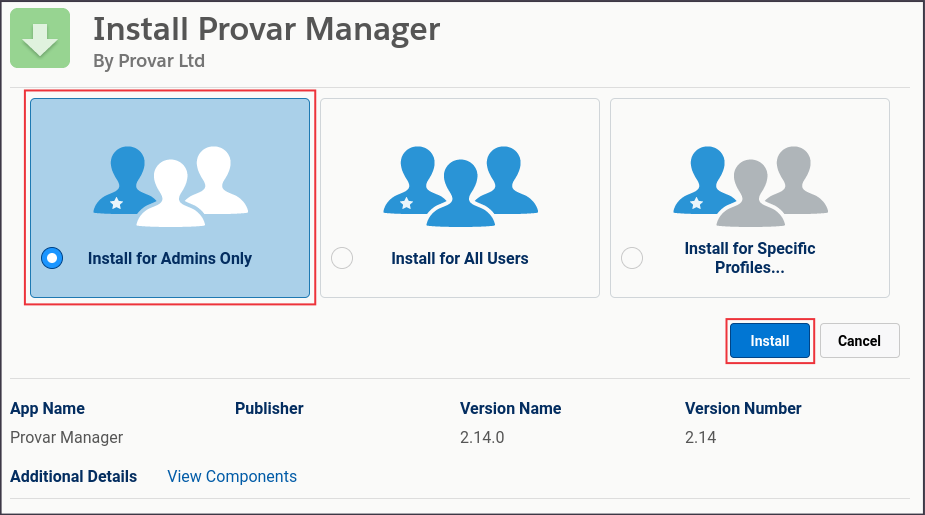Viewport: 925px width, 515px height.
Task: Select the Install for Specific Profiles radio button
Action: [x=632, y=258]
